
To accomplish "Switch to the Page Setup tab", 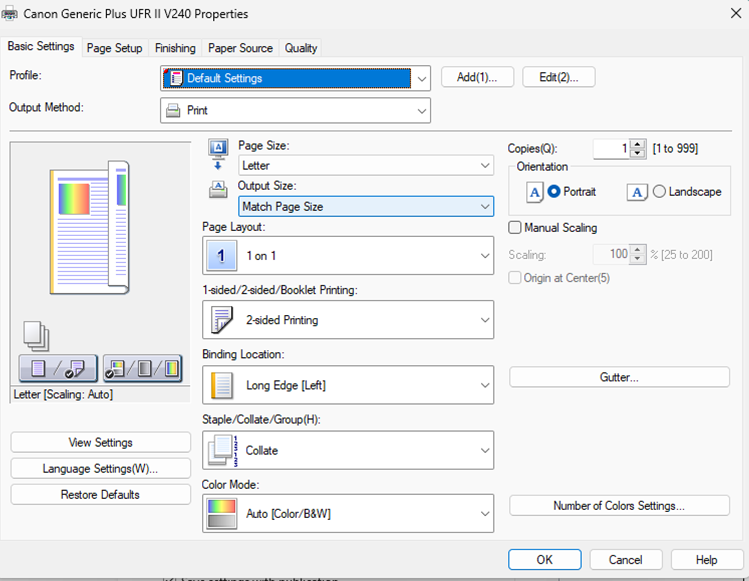I will [x=115, y=48].
